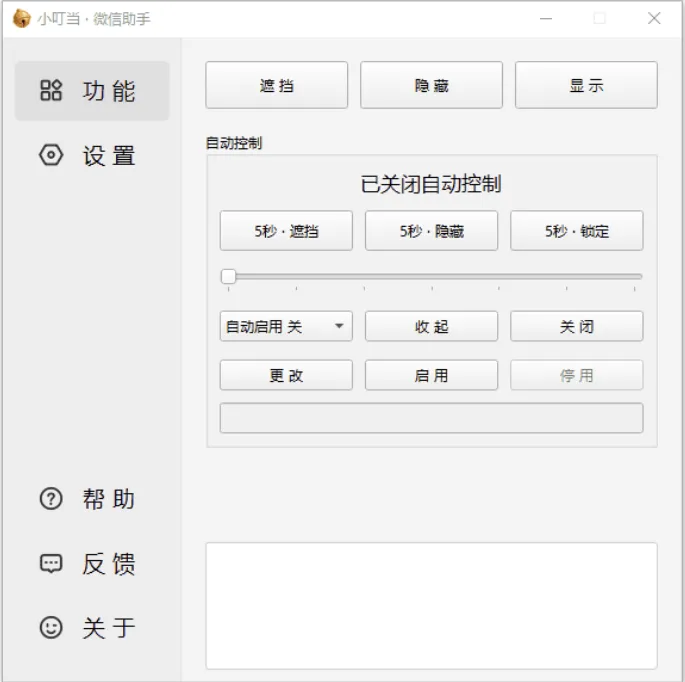Open the 自动启用 关 dropdown

tap(285, 326)
